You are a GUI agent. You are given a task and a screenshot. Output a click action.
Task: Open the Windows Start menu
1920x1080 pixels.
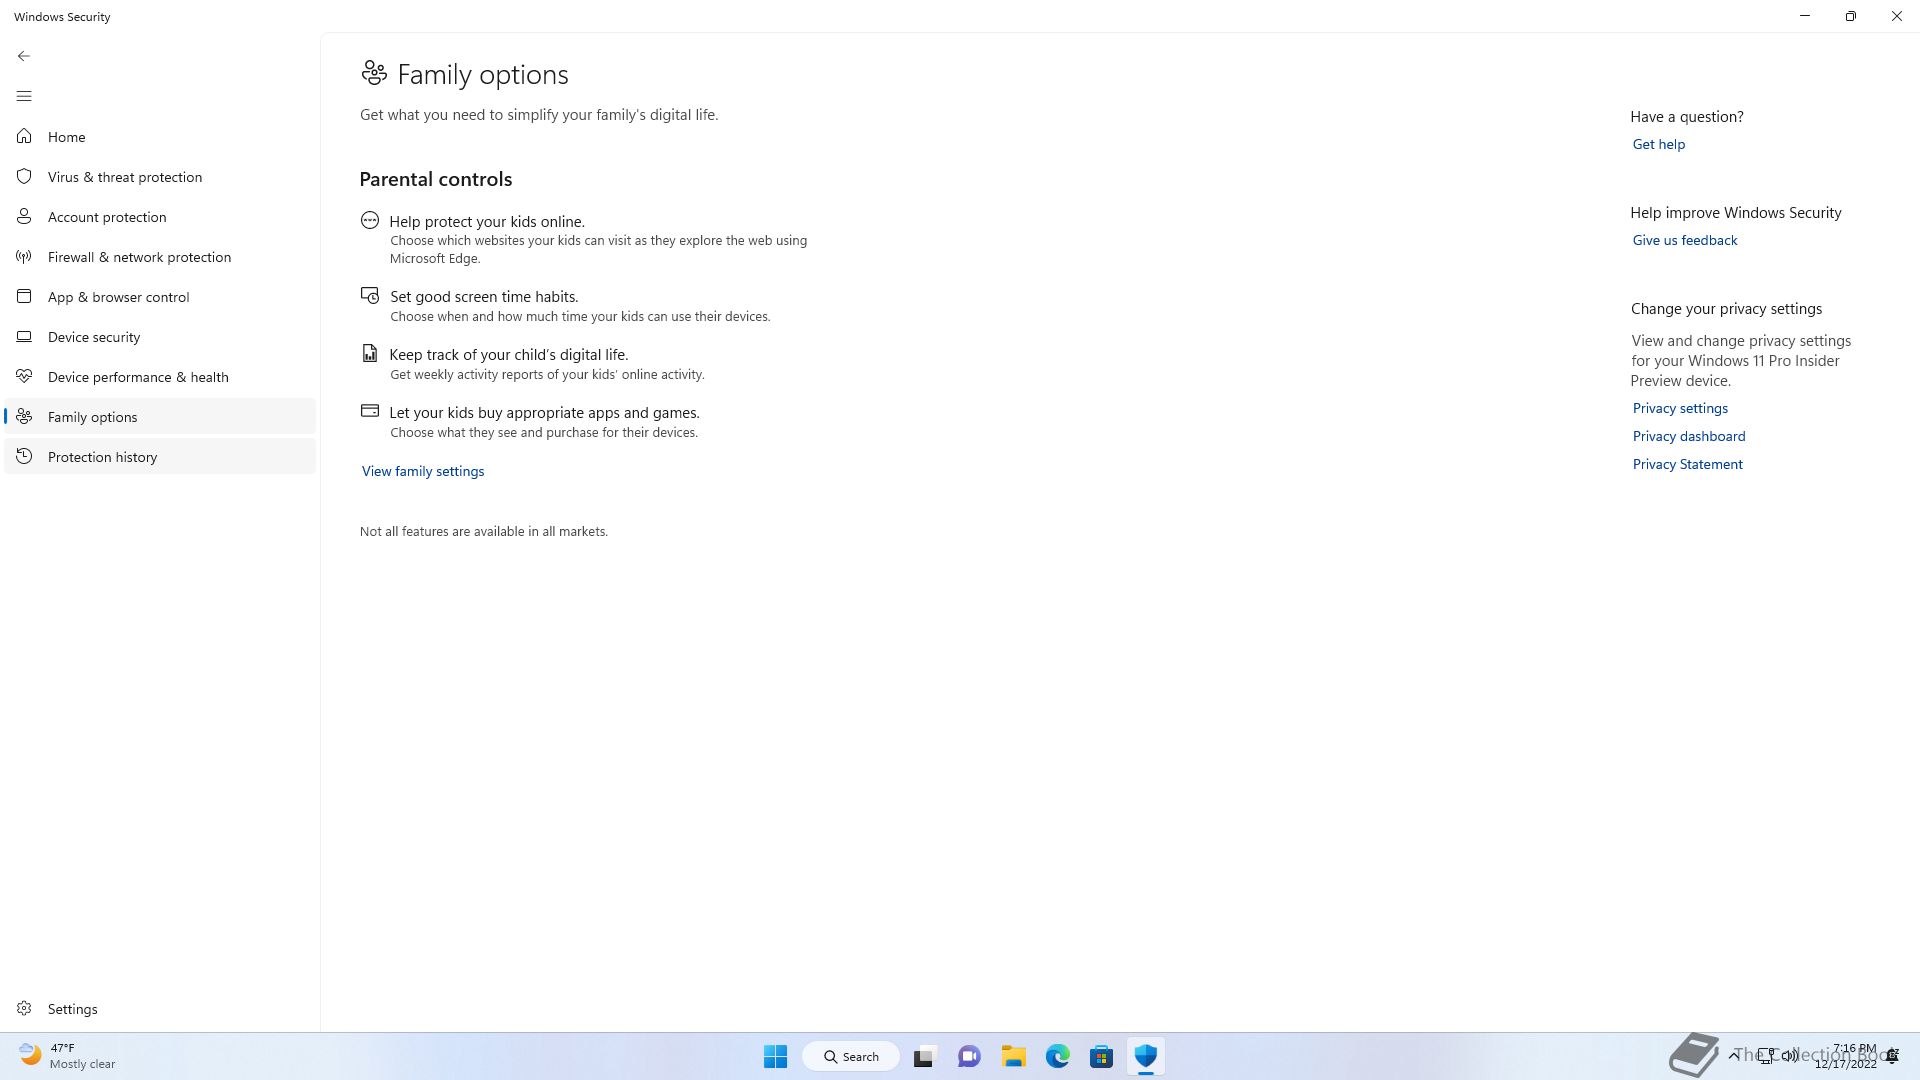tap(775, 1056)
